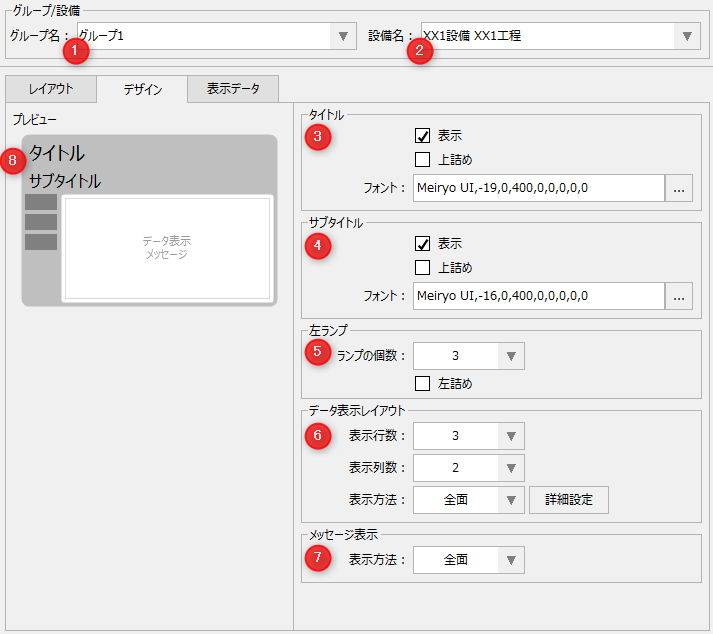Screen dimensions: 713x634
Task: Enable the 左詰め lamp checkbox
Action: 422,384
